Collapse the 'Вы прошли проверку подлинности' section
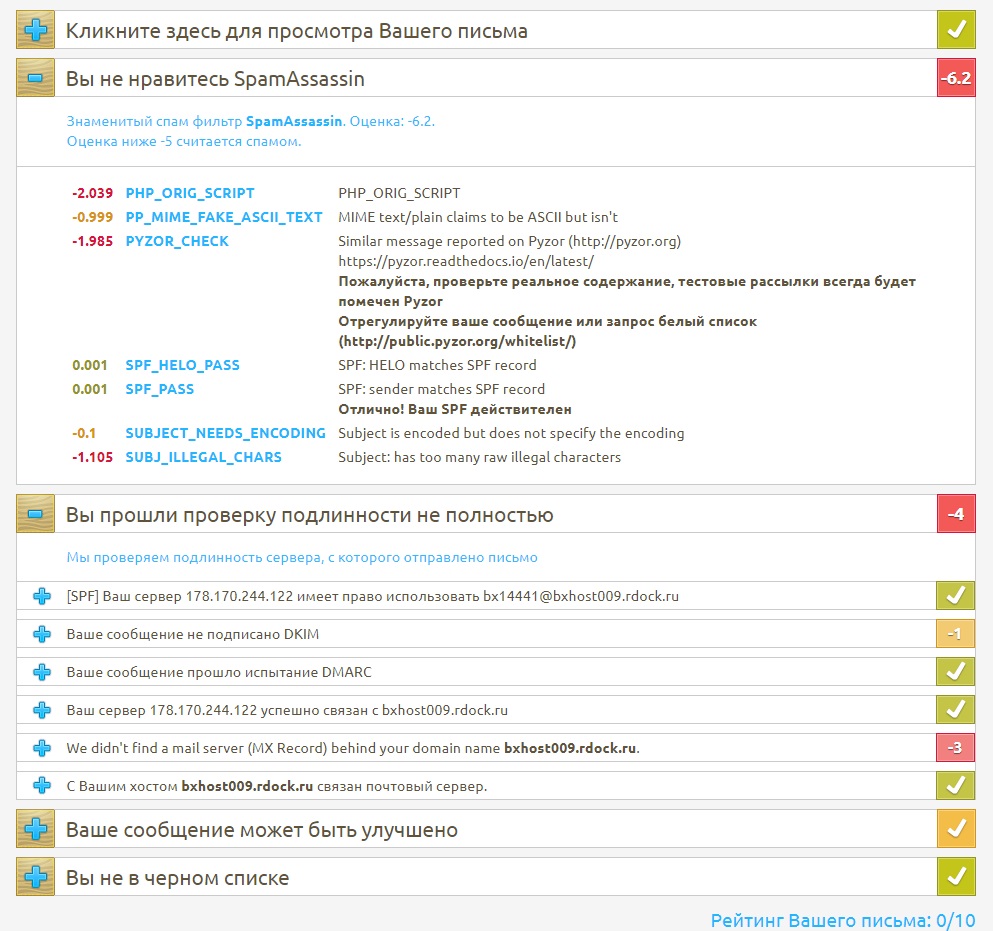 tap(36, 515)
